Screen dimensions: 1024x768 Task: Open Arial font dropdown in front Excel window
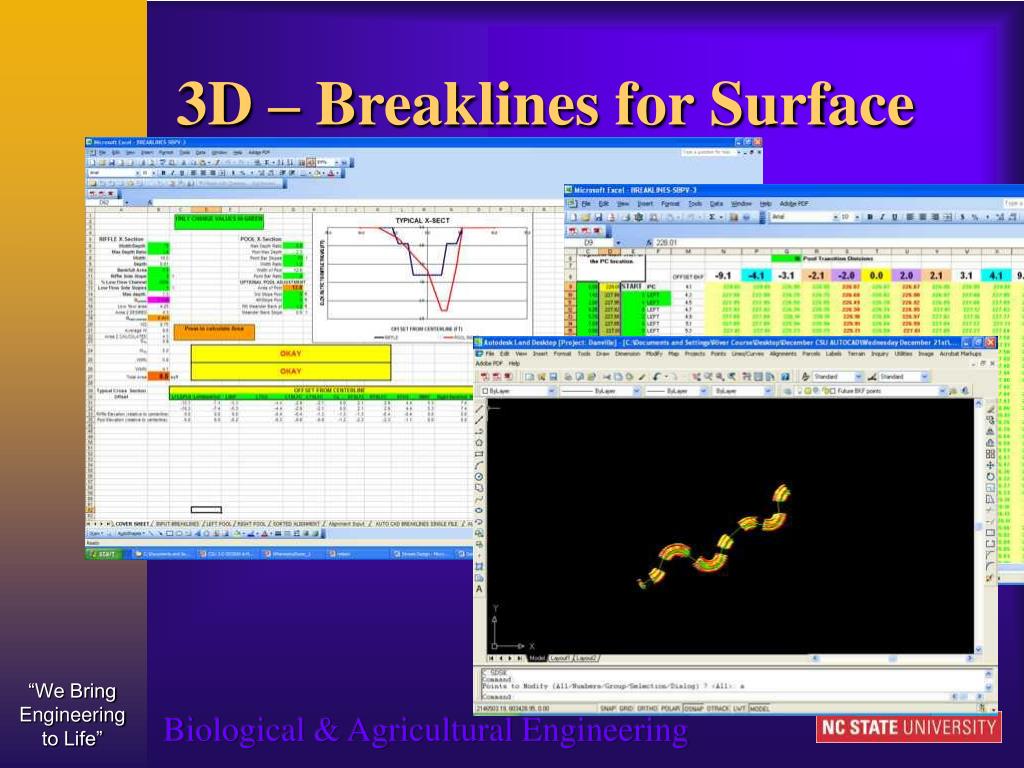[x=836, y=217]
